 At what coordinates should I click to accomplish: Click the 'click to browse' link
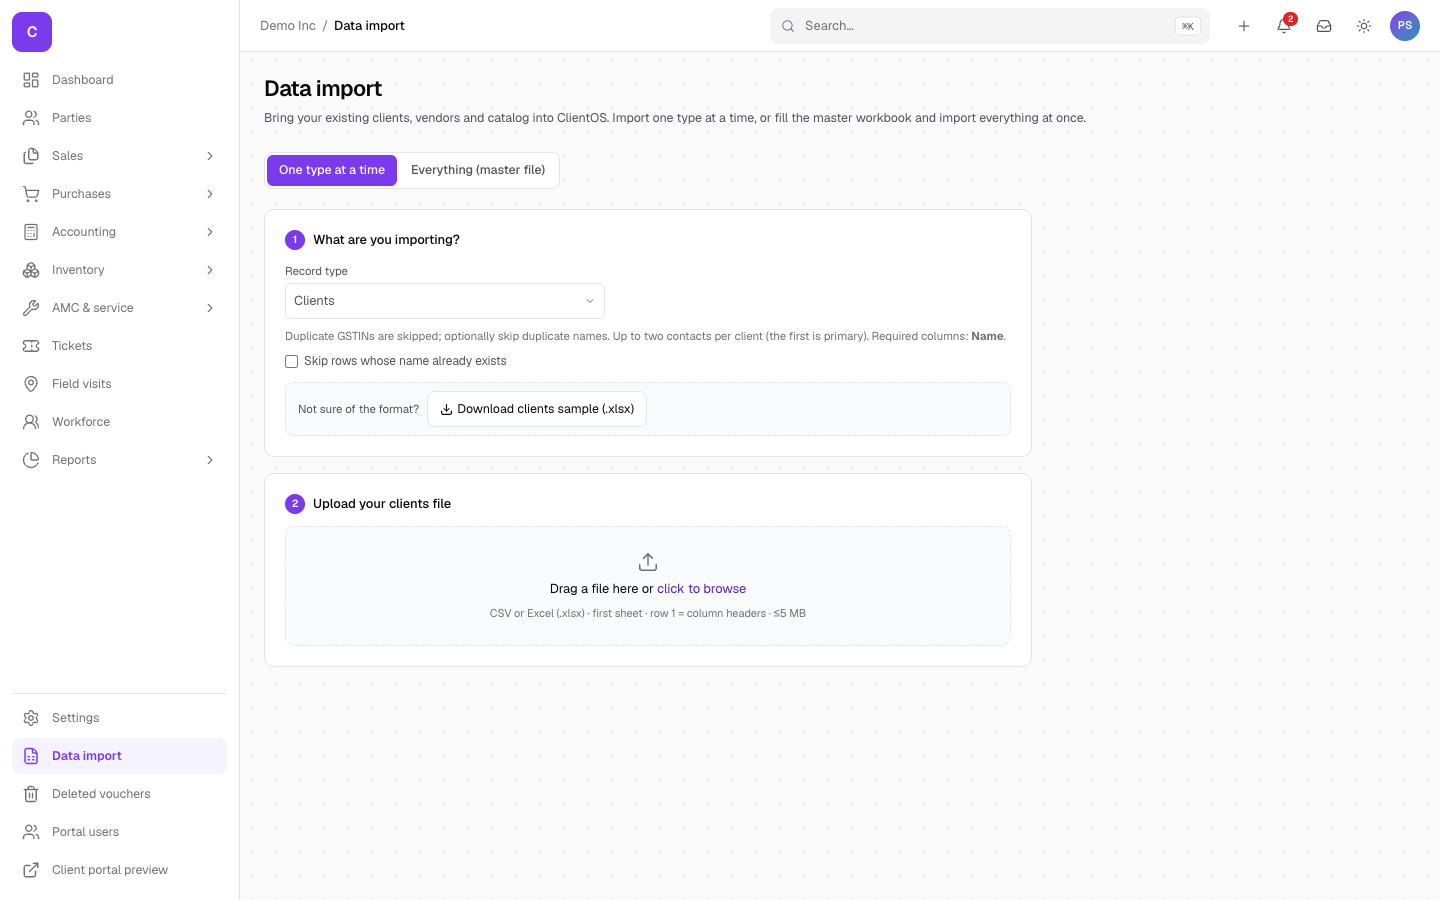[x=701, y=589]
